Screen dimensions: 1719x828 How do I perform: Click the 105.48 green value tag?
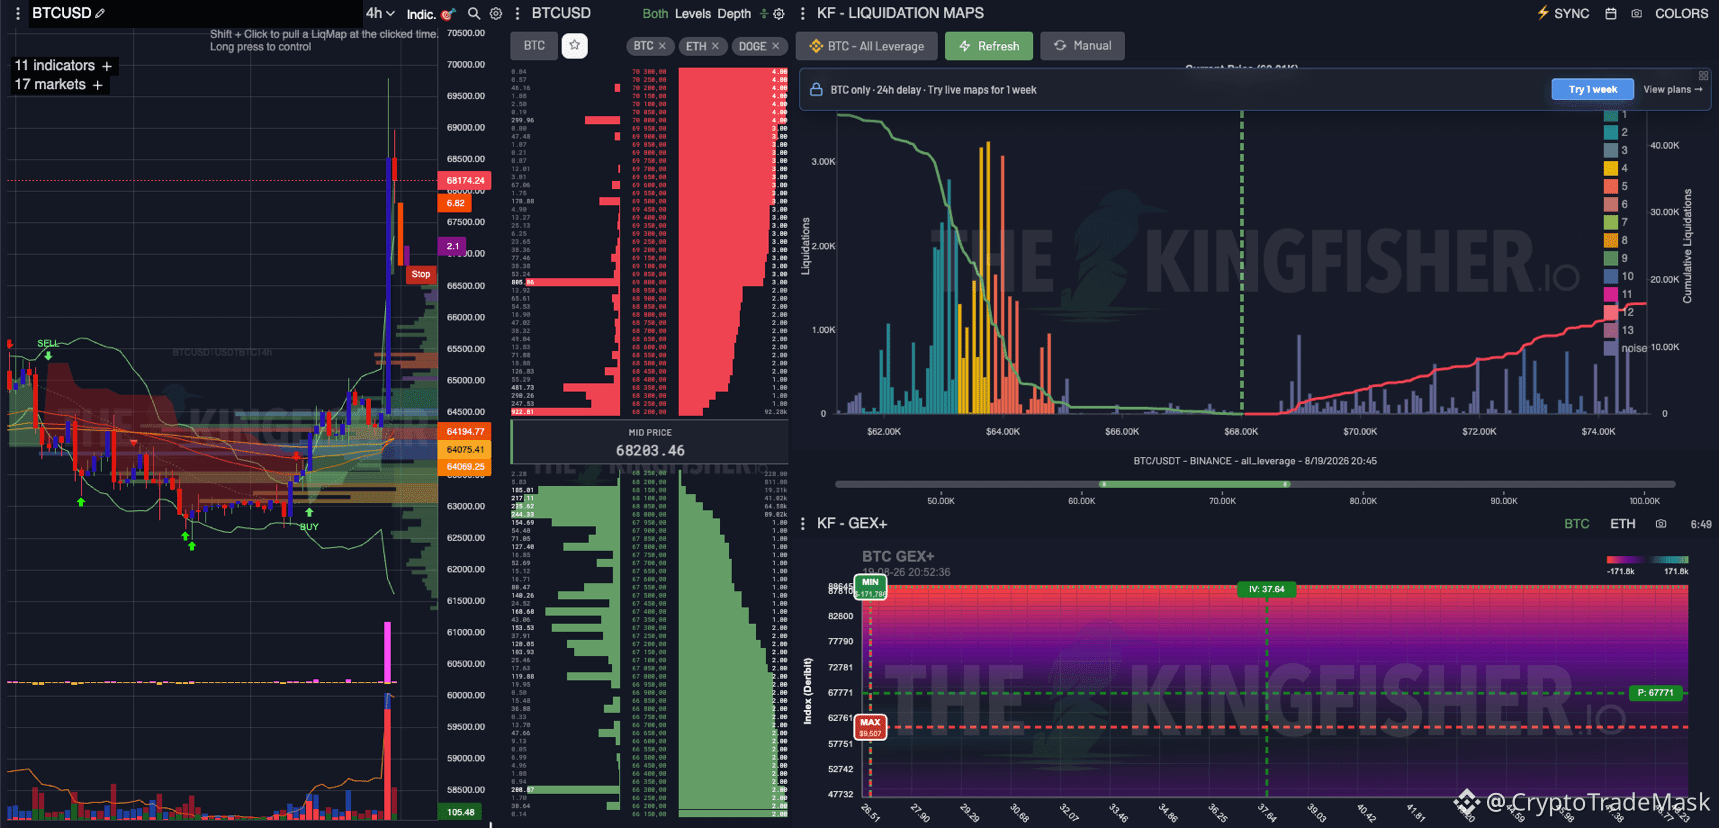461,812
